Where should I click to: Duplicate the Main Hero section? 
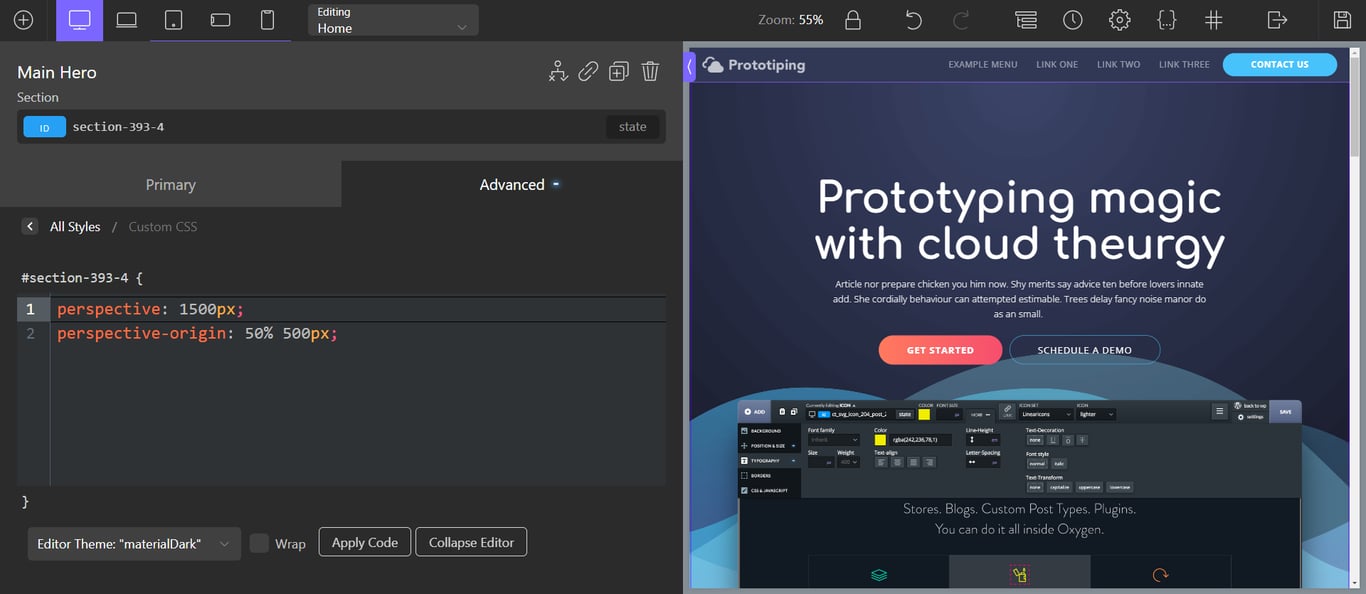tap(618, 71)
